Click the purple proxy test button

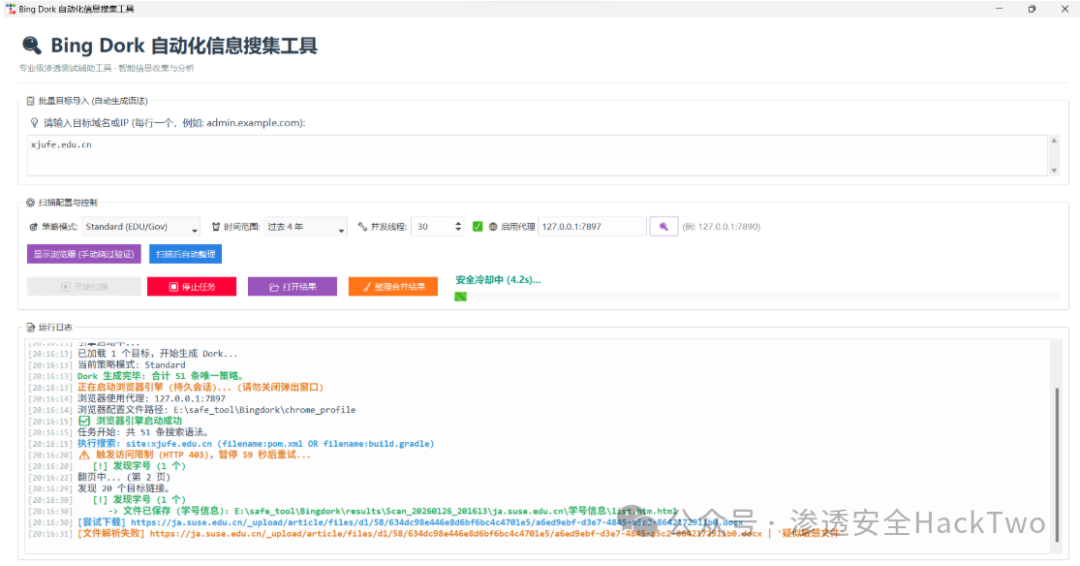[x=663, y=227]
